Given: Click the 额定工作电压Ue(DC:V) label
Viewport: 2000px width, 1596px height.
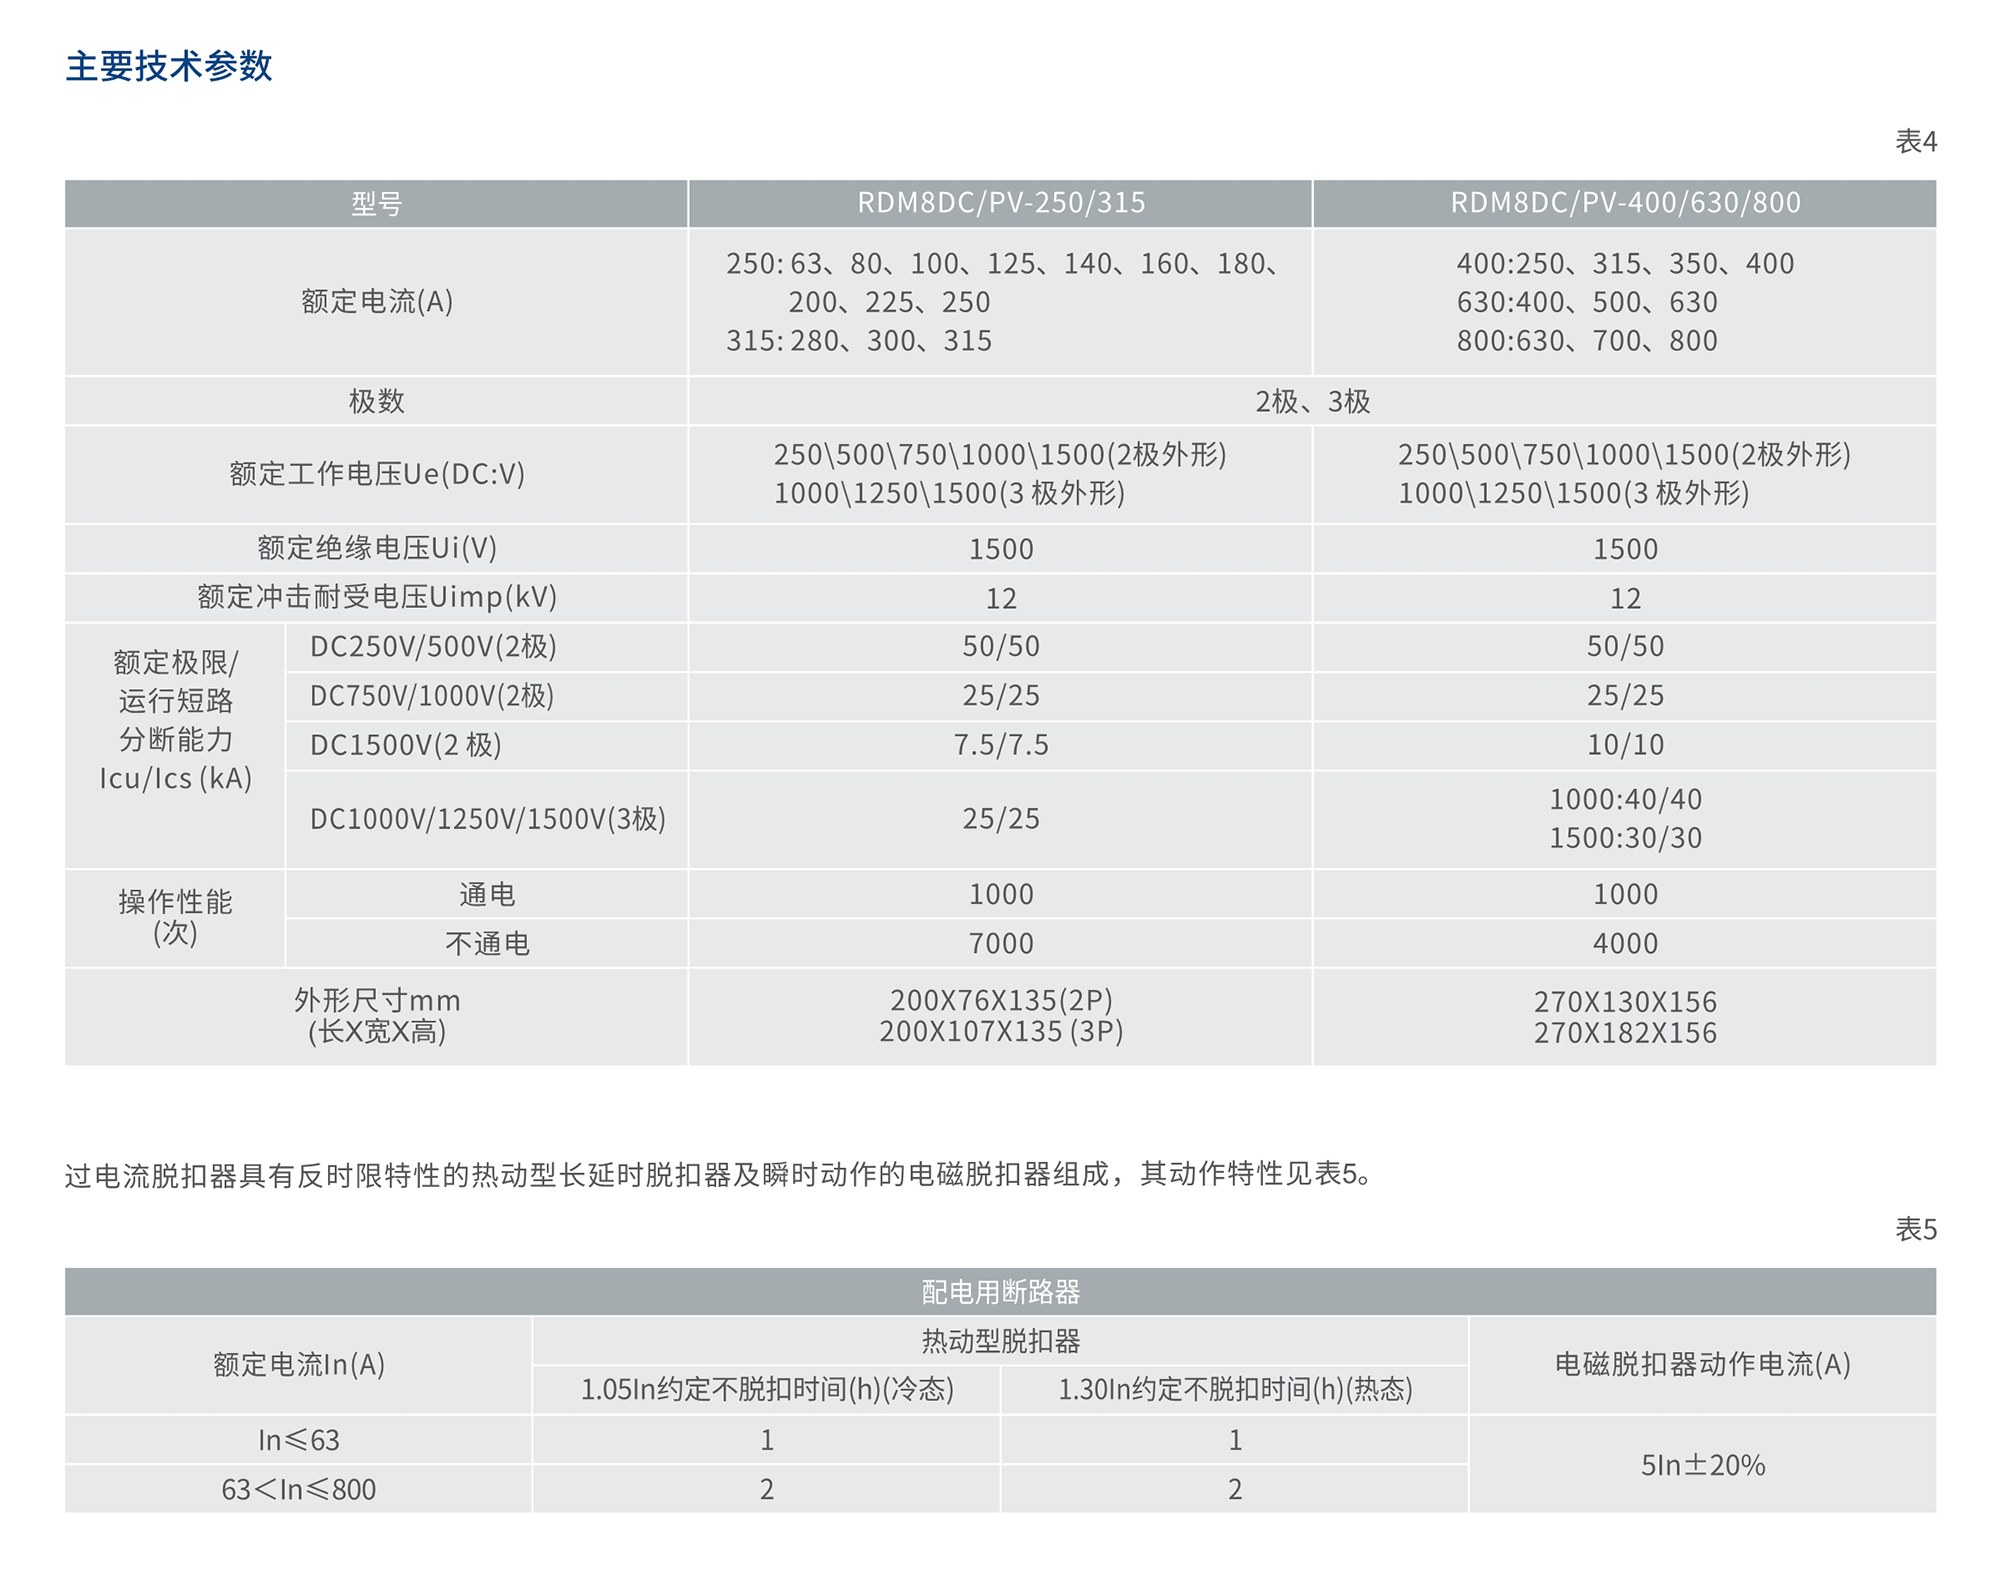Looking at the screenshot, I should click(377, 474).
